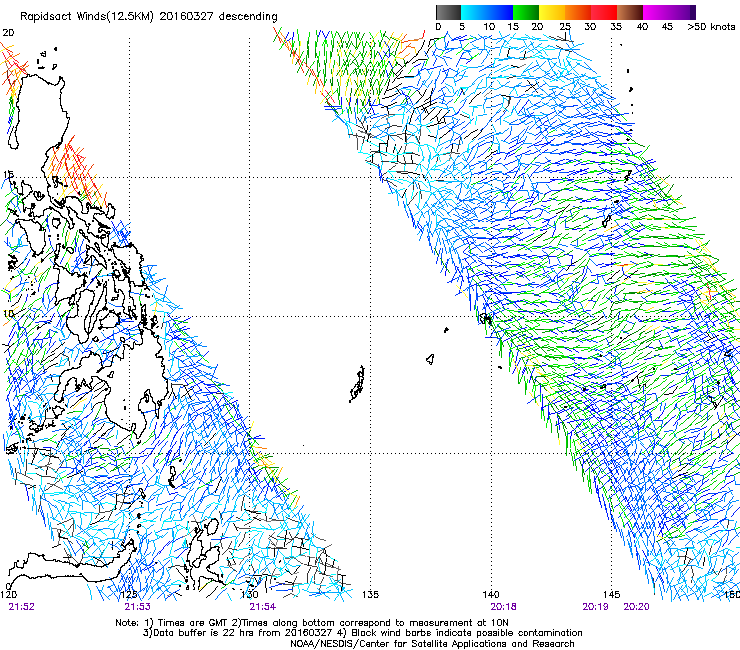Click the green 15-20 knots legend segment

coord(526,12)
